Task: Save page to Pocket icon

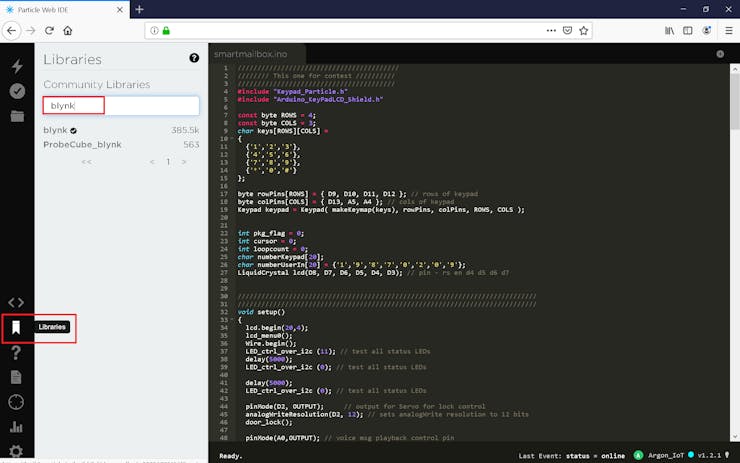Action: (x=567, y=31)
